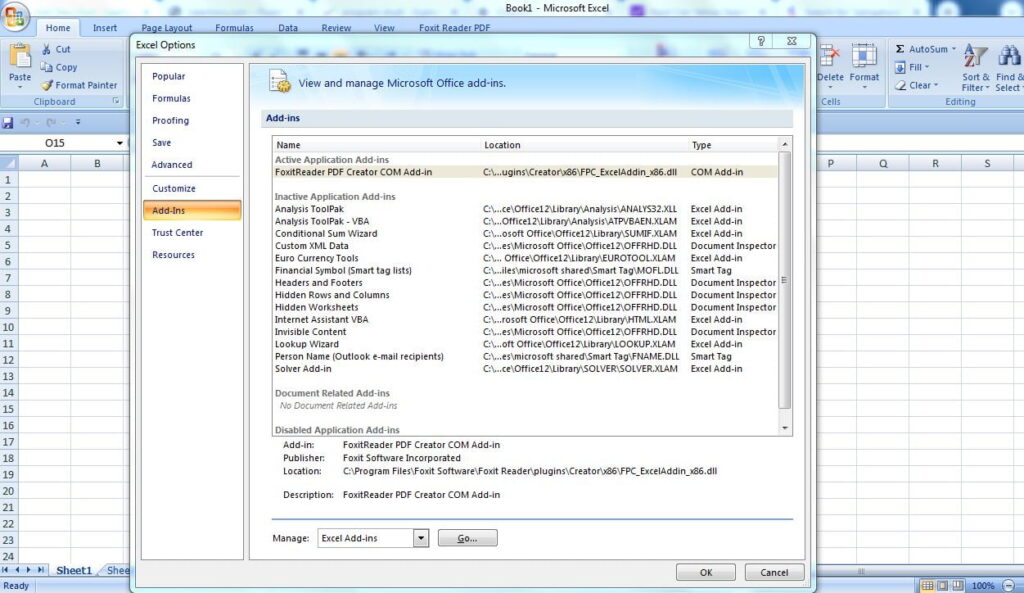Click the AutoSum sigma icon
The width and height of the screenshot is (1024, 593).
point(900,49)
